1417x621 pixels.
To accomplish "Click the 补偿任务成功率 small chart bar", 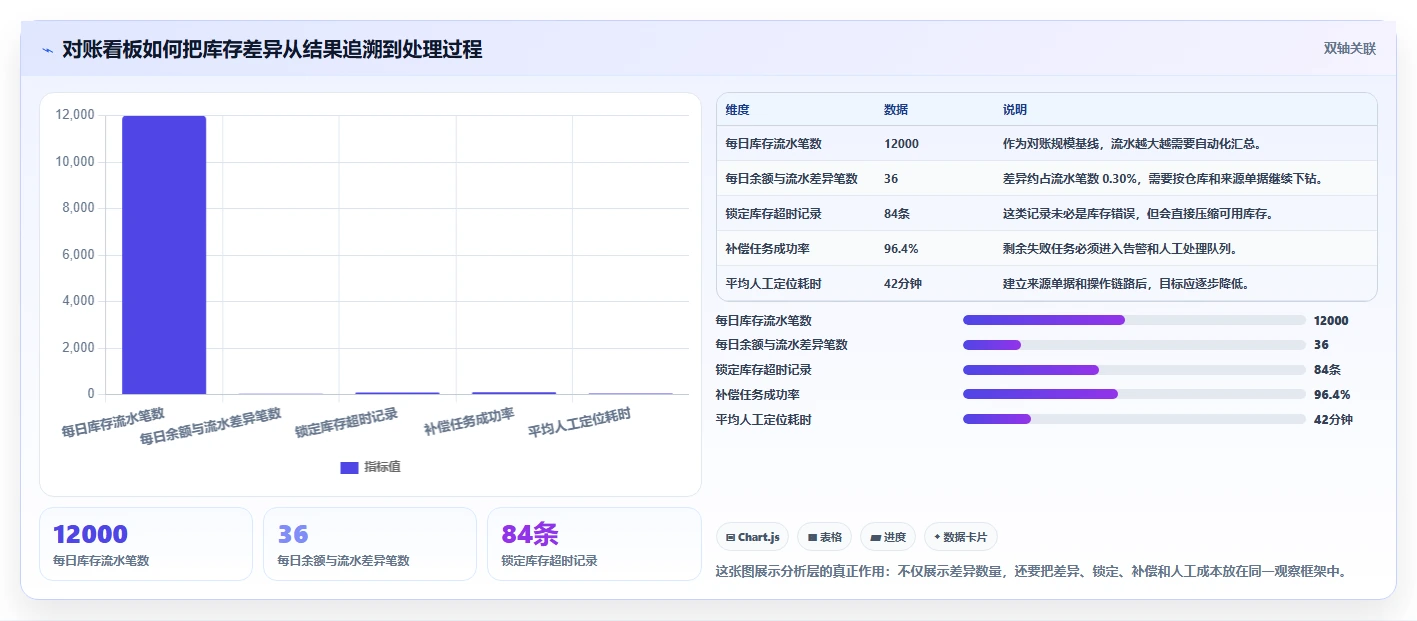I will point(514,393).
